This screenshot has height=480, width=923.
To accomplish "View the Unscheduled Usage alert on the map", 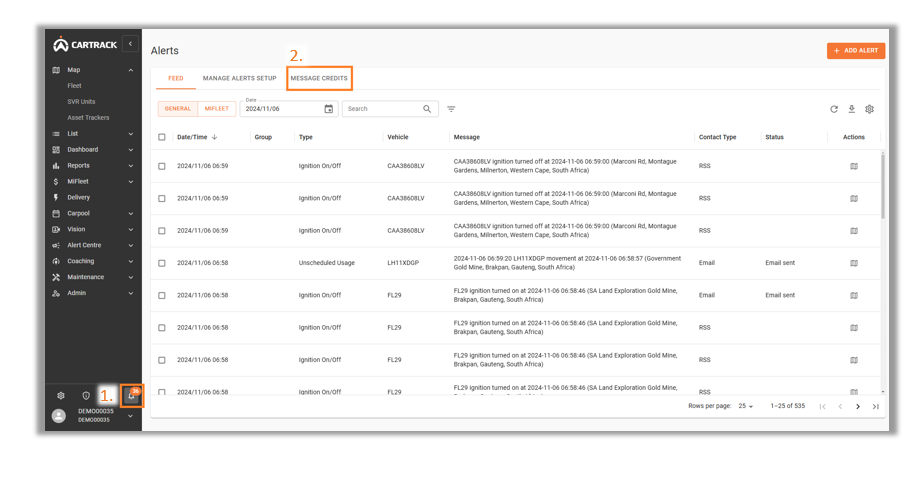I will 854,263.
